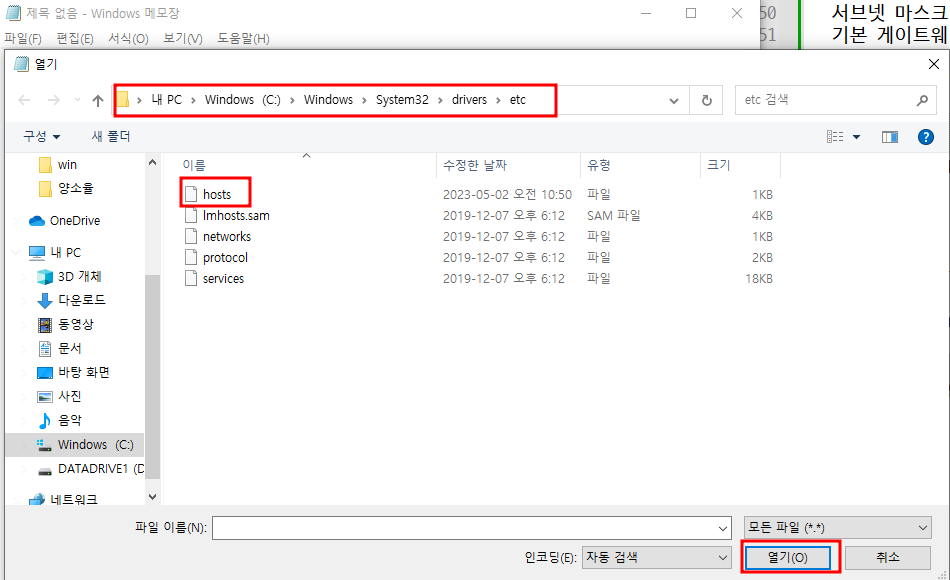Click the 열기(O) button

(788, 558)
